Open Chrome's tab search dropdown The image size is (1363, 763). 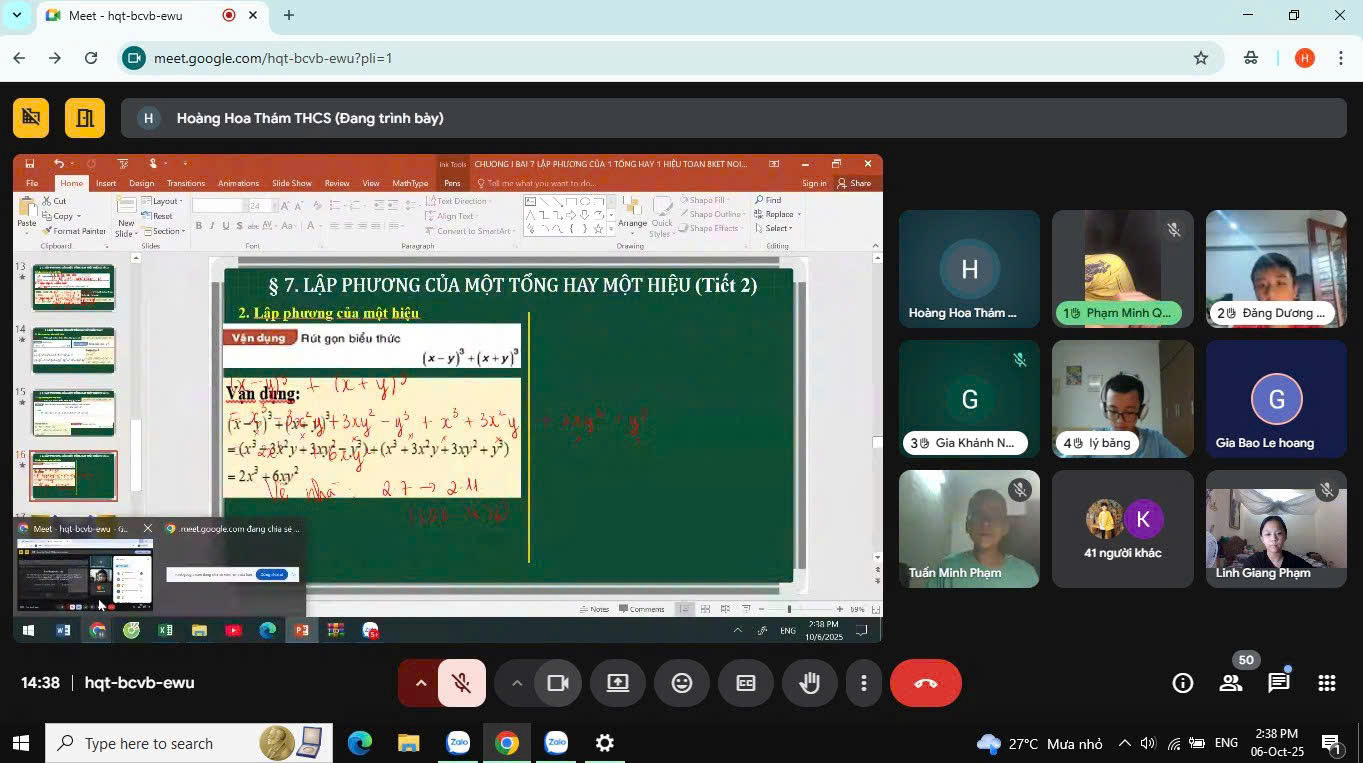tap(16, 15)
